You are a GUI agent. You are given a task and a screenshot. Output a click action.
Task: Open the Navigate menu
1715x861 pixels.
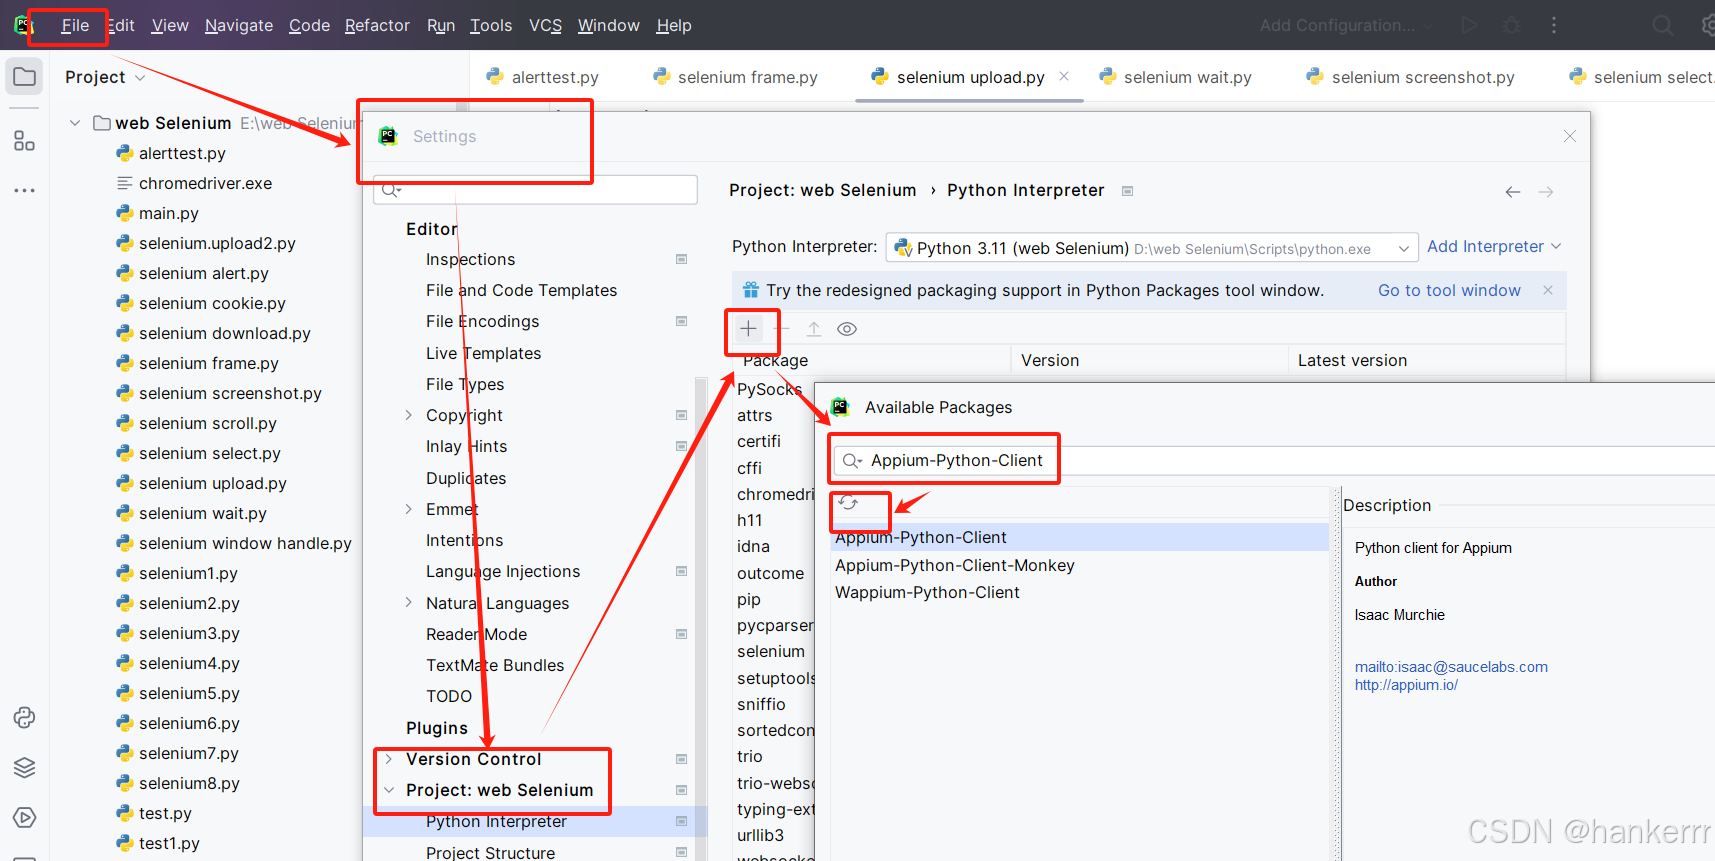pos(239,25)
